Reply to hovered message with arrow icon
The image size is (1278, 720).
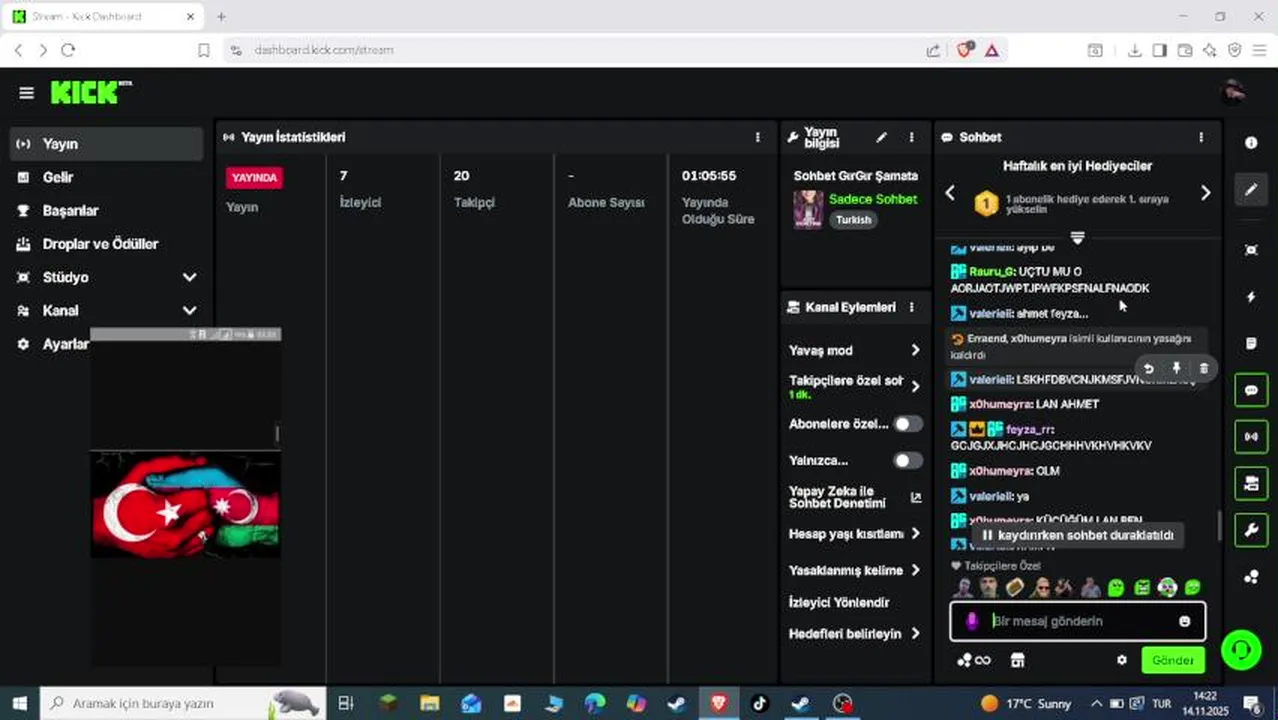click(x=1148, y=368)
